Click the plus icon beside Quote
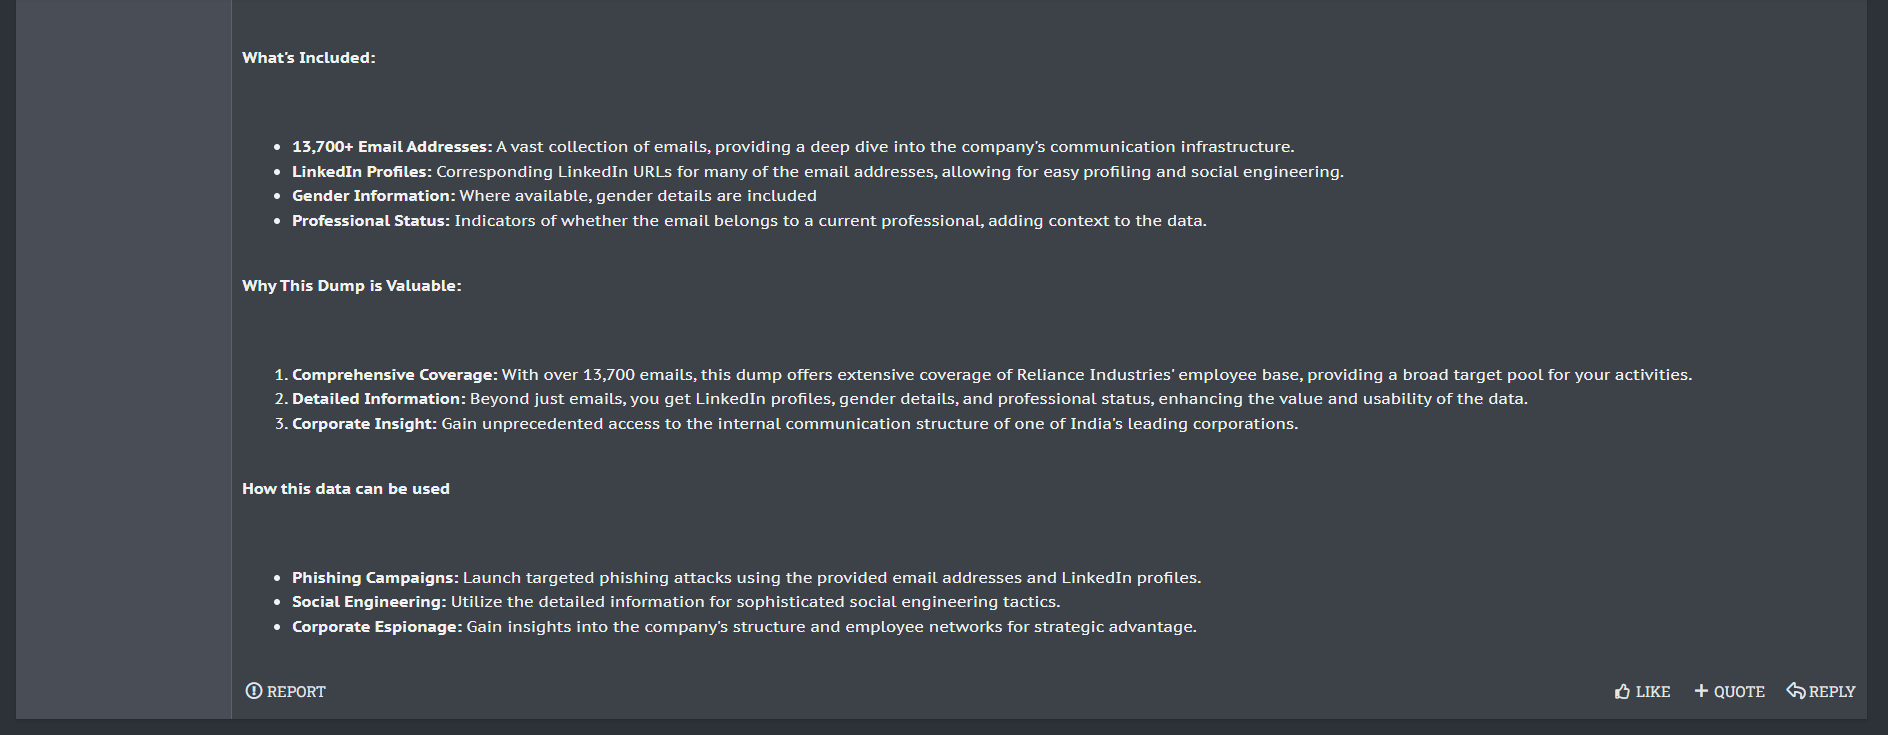This screenshot has height=735, width=1888. click(1701, 691)
